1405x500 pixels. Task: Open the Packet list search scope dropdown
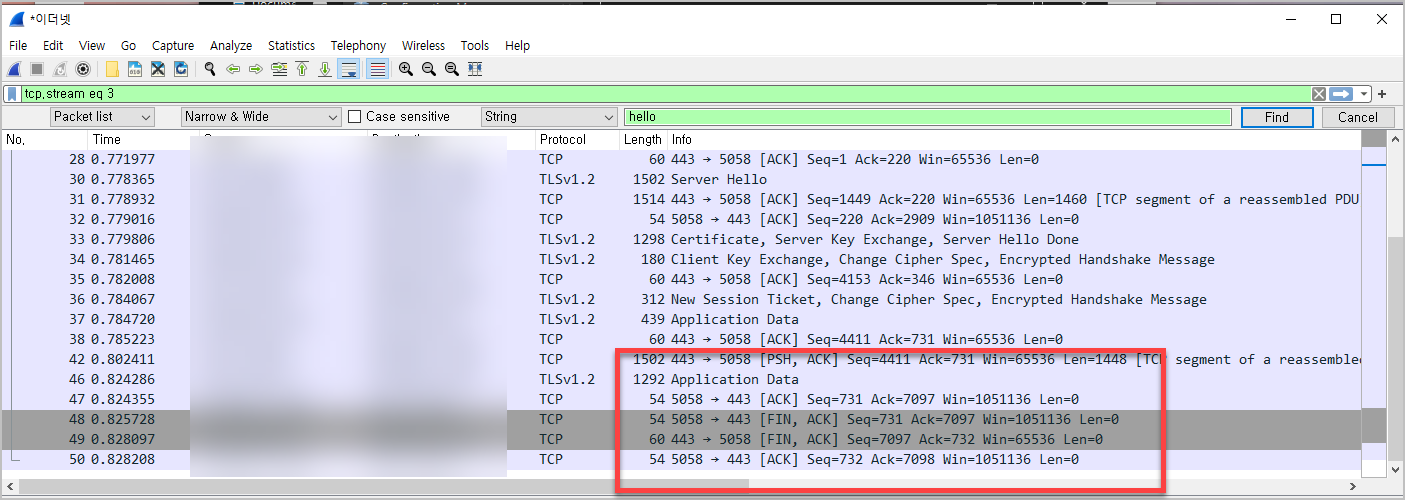coord(102,117)
